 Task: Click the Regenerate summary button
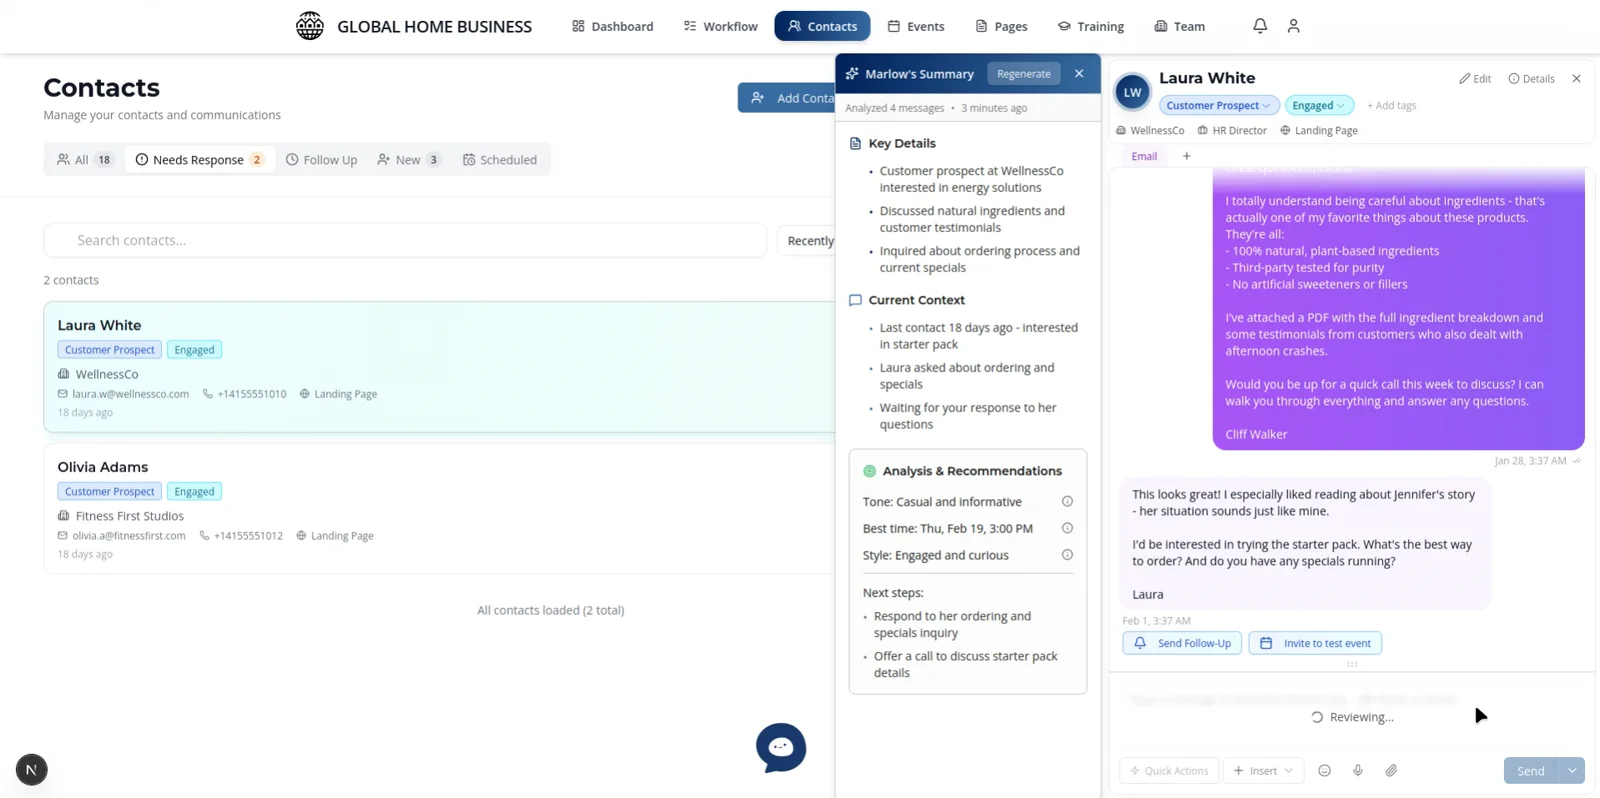[1023, 74]
